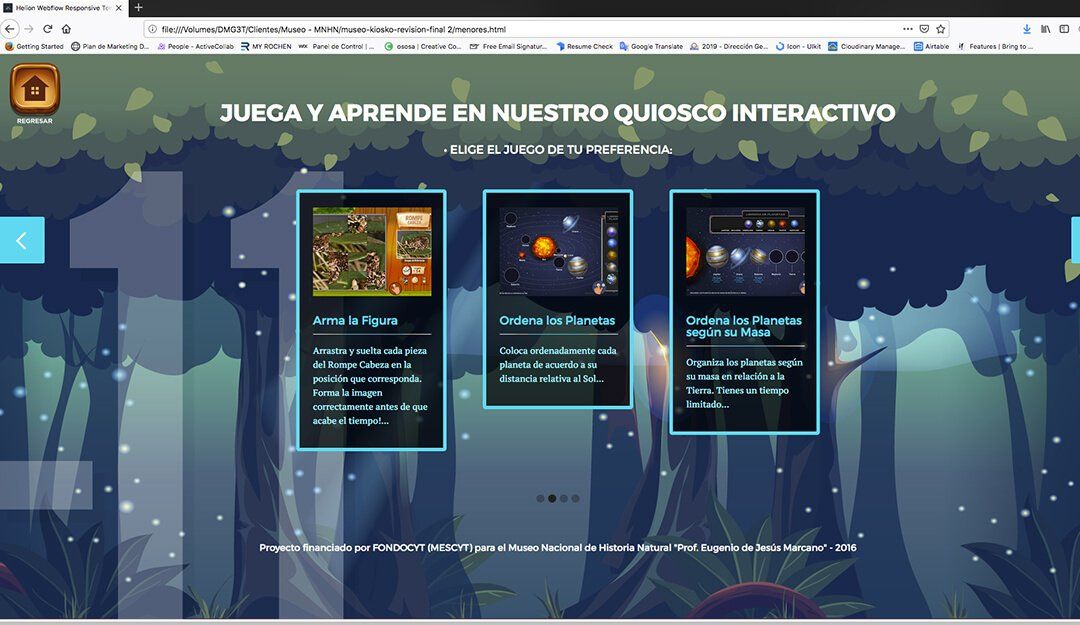The width and height of the screenshot is (1080, 625).
Task: Bookmark this page with the star icon
Action: coord(940,29)
